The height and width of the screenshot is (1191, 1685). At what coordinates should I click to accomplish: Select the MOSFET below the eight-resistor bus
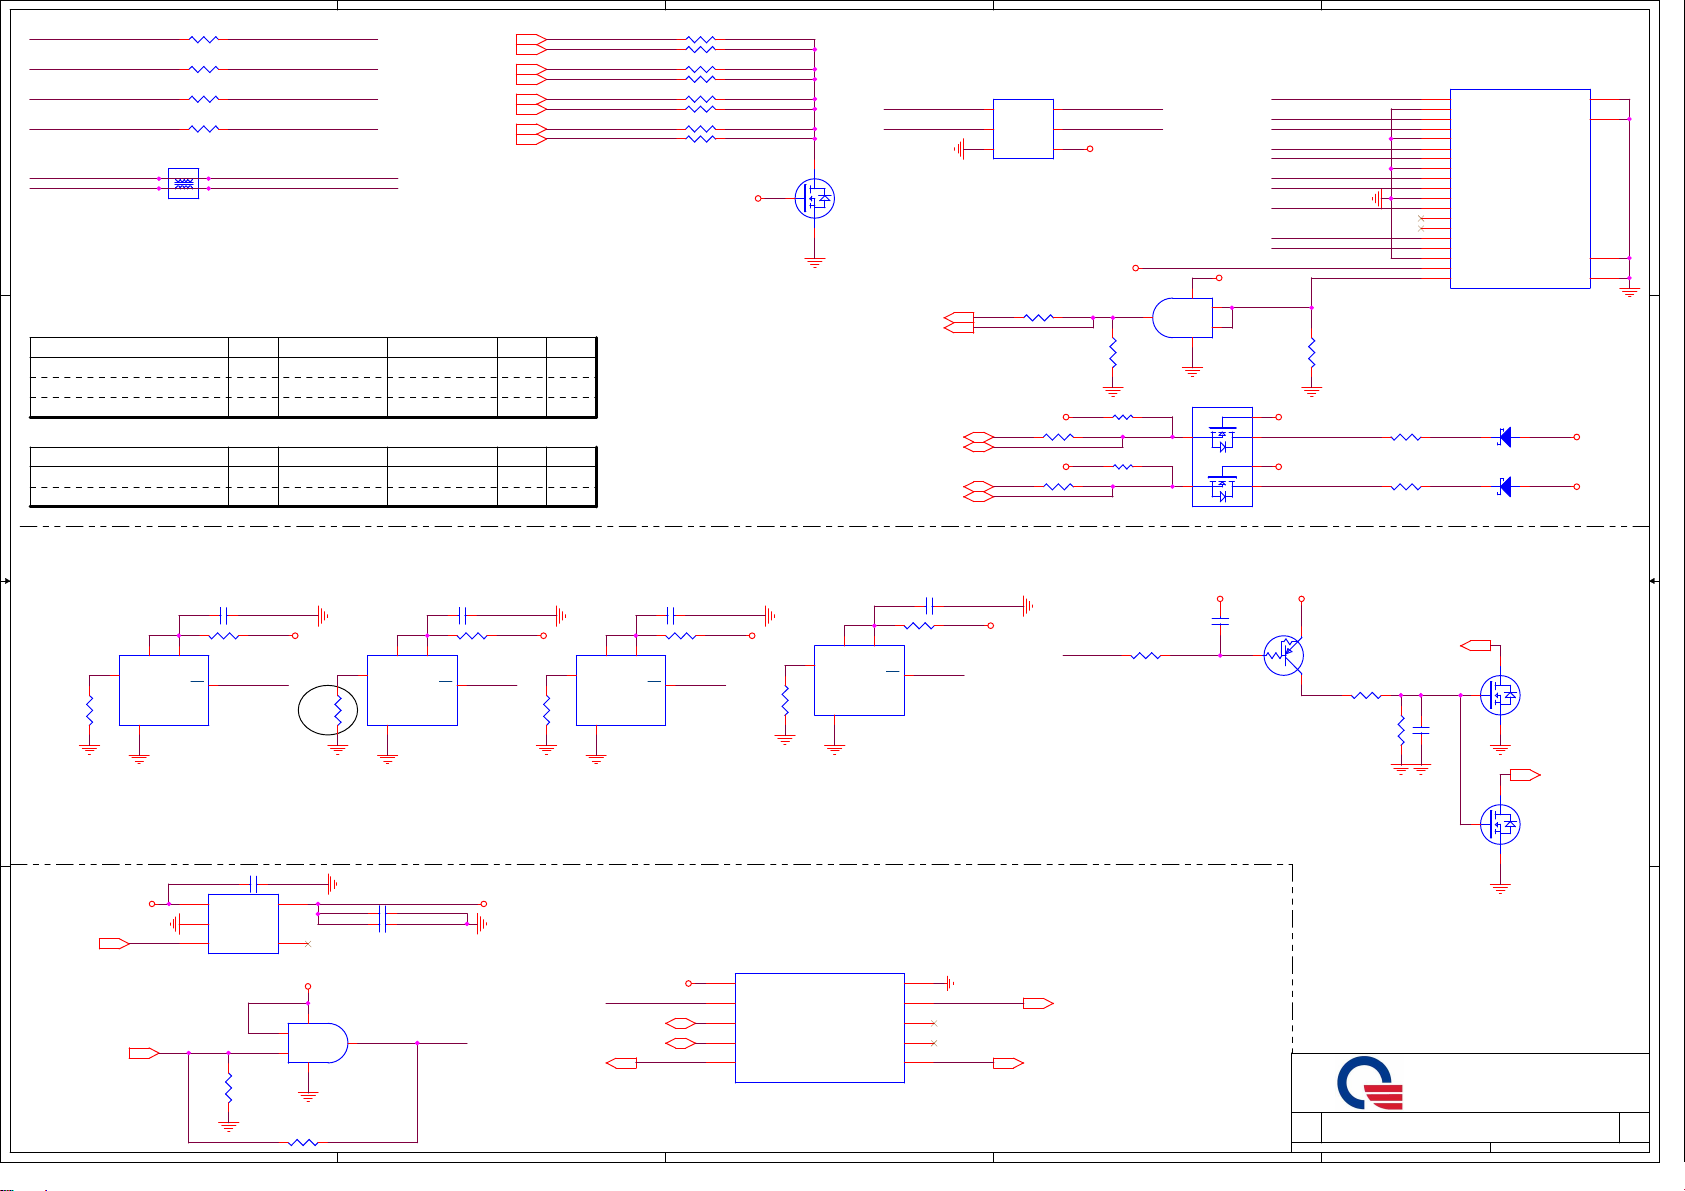[814, 199]
